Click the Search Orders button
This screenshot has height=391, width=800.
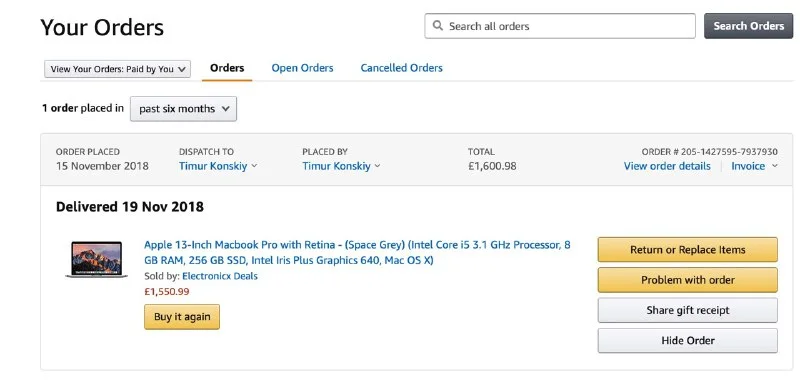[748, 26]
